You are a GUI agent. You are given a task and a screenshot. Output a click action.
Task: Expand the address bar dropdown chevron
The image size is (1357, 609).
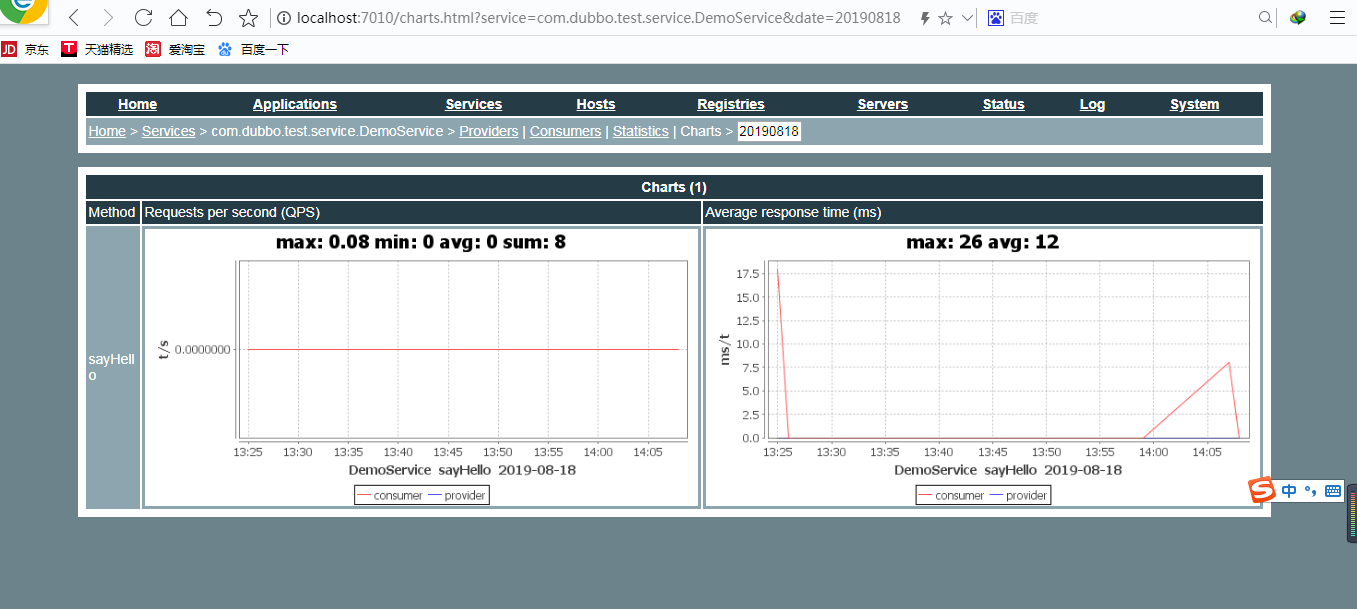967,18
